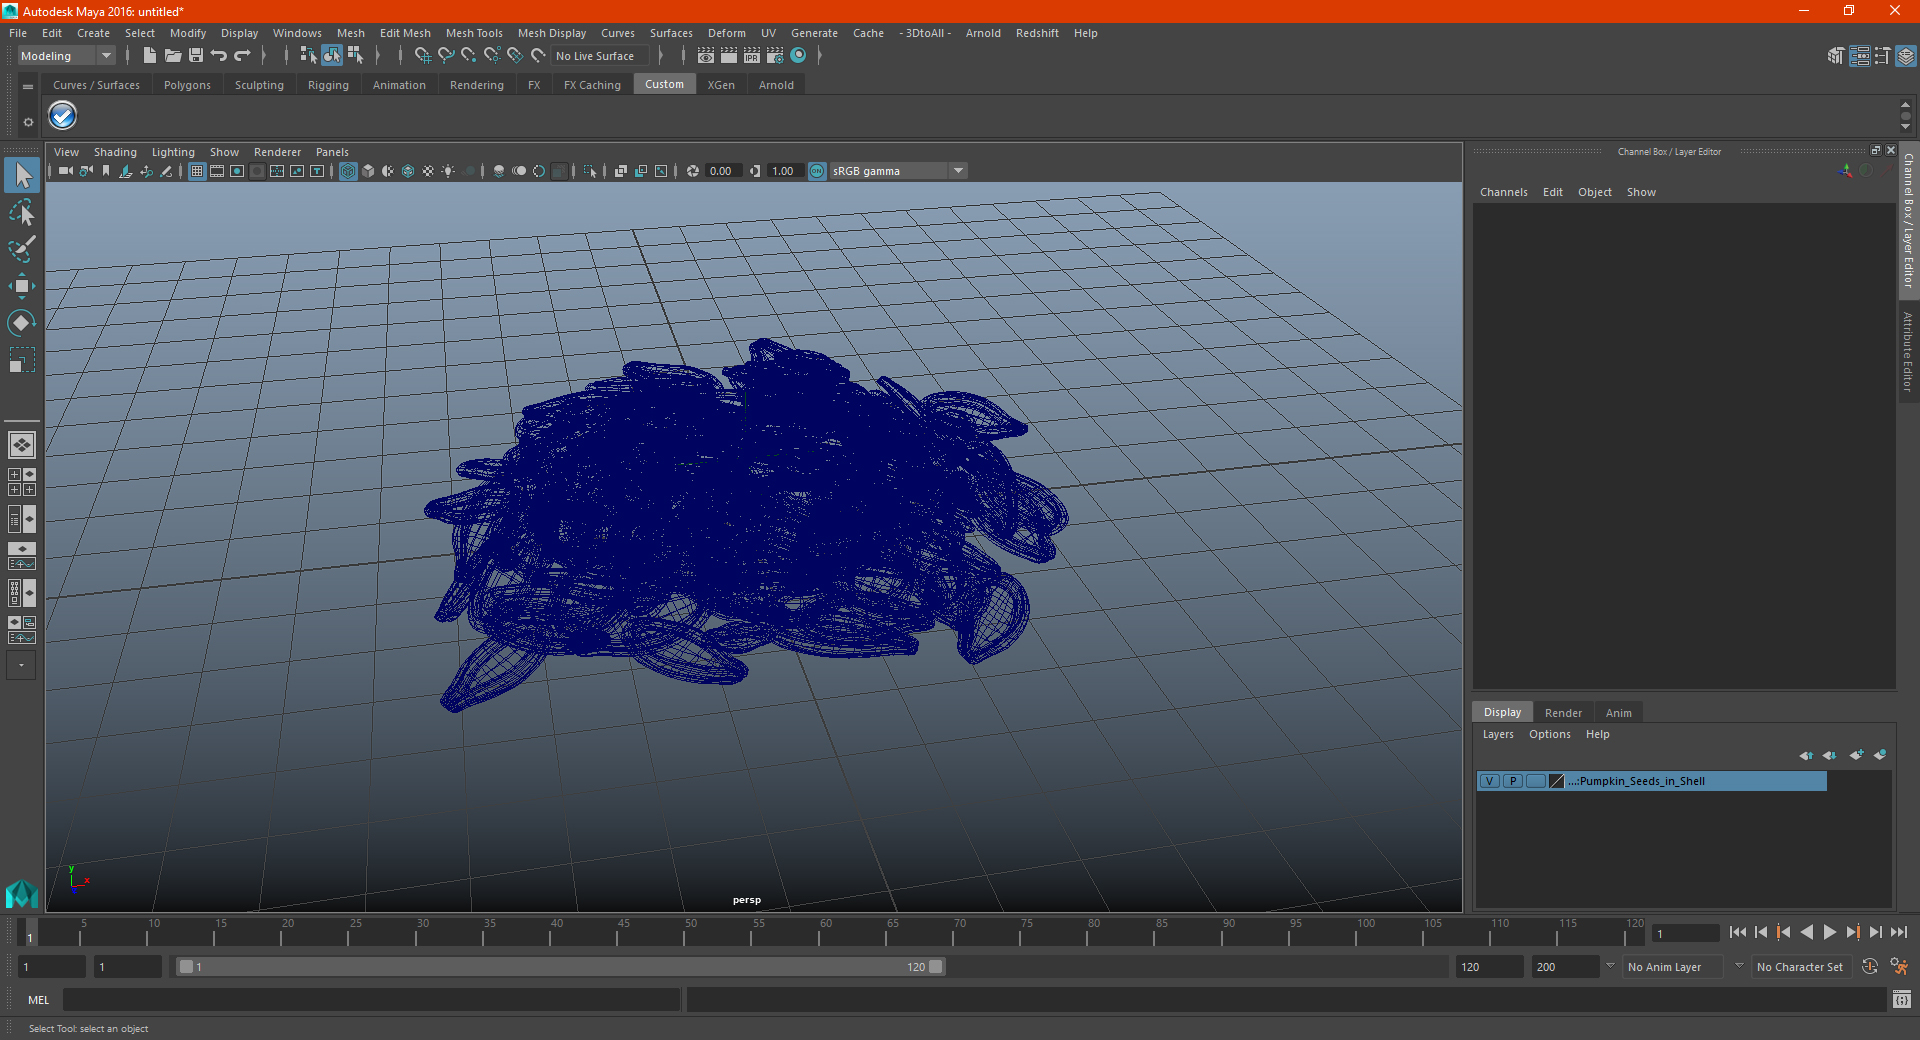Choose the Paint Selection tool
This screenshot has width=1920, height=1040.
pyautogui.click(x=22, y=249)
